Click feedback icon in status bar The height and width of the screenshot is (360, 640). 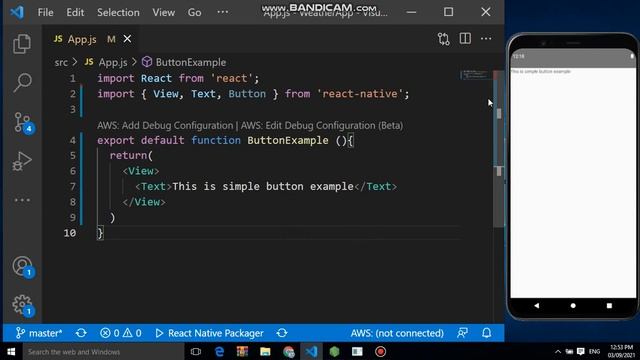point(462,333)
